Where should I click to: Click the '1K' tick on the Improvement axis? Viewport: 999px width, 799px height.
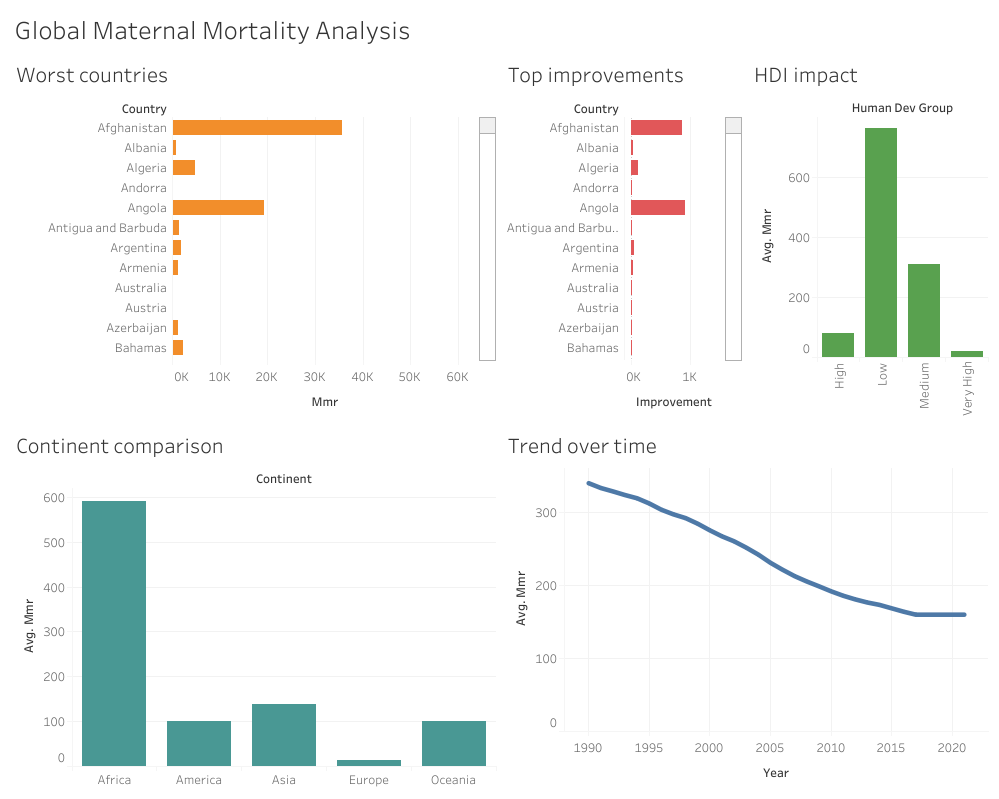pos(689,377)
